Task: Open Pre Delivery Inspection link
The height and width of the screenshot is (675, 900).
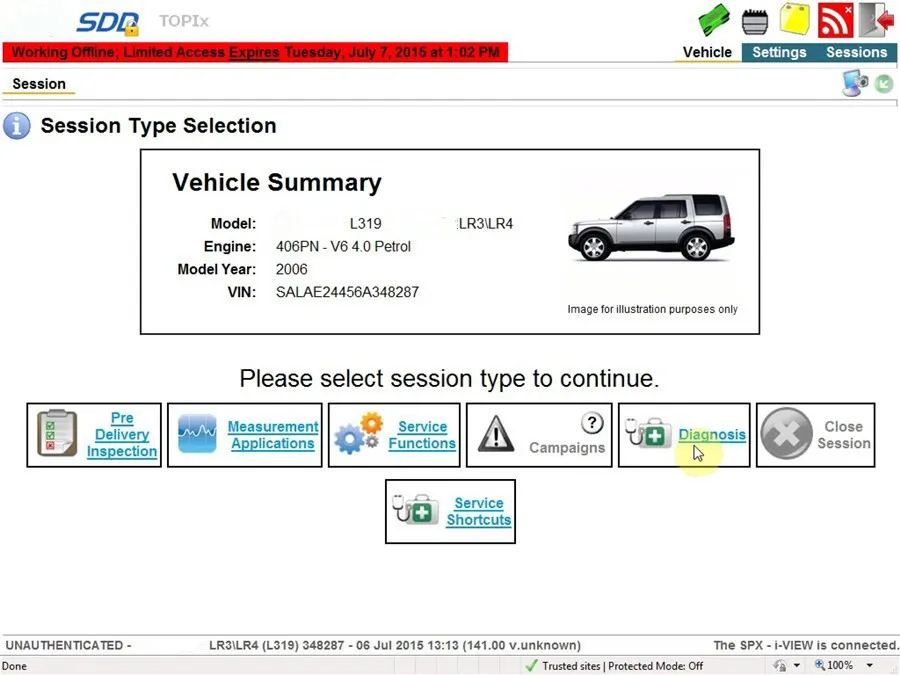Action: pyautogui.click(x=122, y=435)
